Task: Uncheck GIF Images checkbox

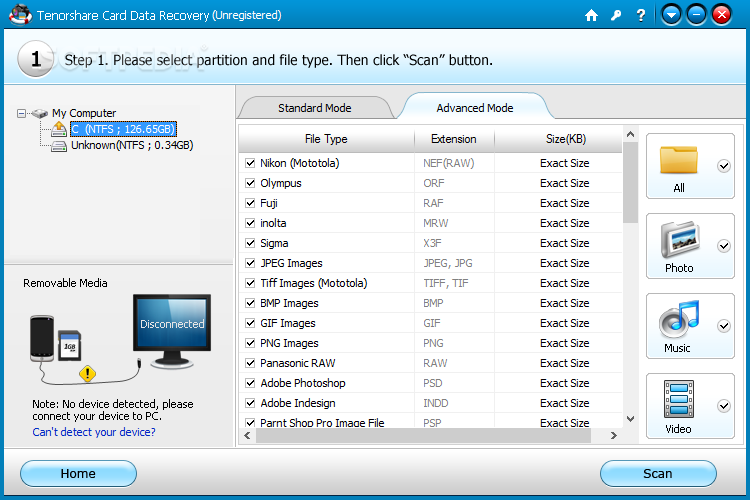Action: (x=250, y=323)
